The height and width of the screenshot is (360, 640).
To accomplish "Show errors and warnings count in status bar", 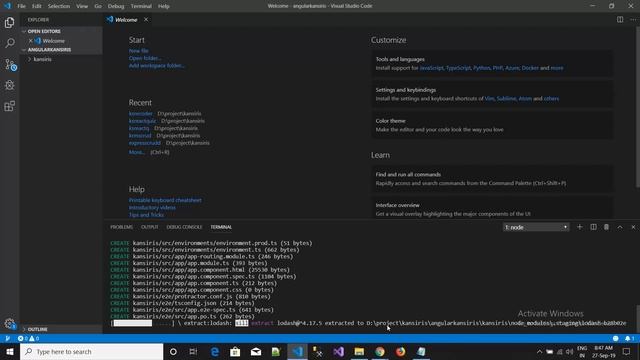I will point(28,338).
